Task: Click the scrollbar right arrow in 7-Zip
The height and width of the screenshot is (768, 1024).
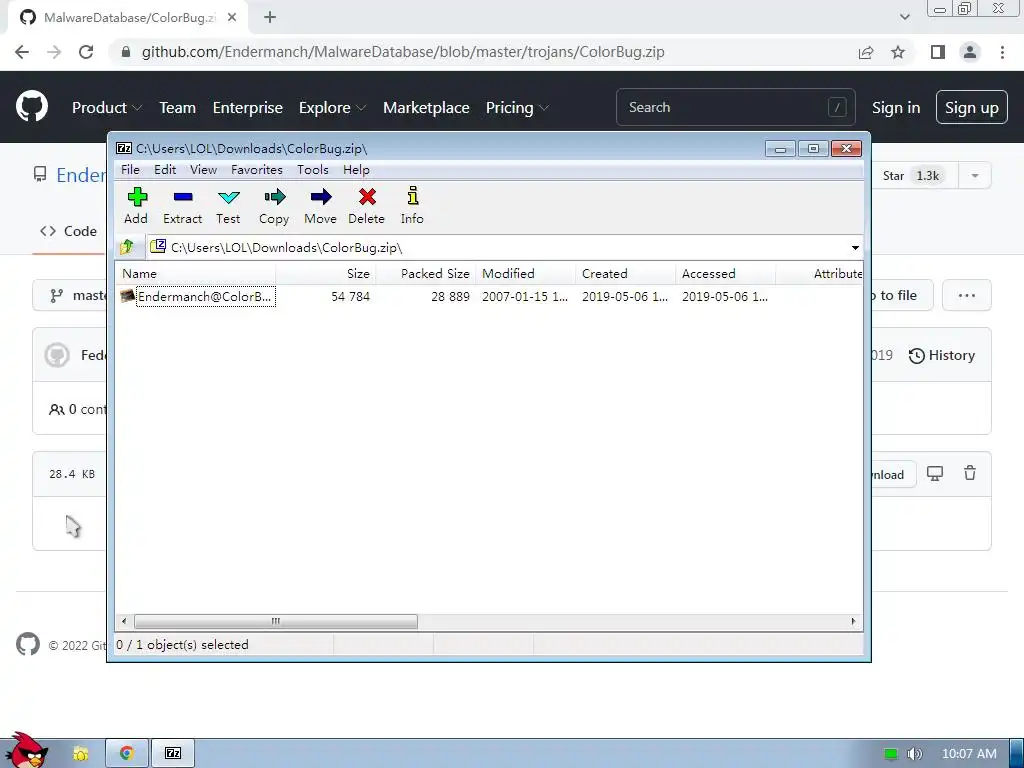Action: 853,621
